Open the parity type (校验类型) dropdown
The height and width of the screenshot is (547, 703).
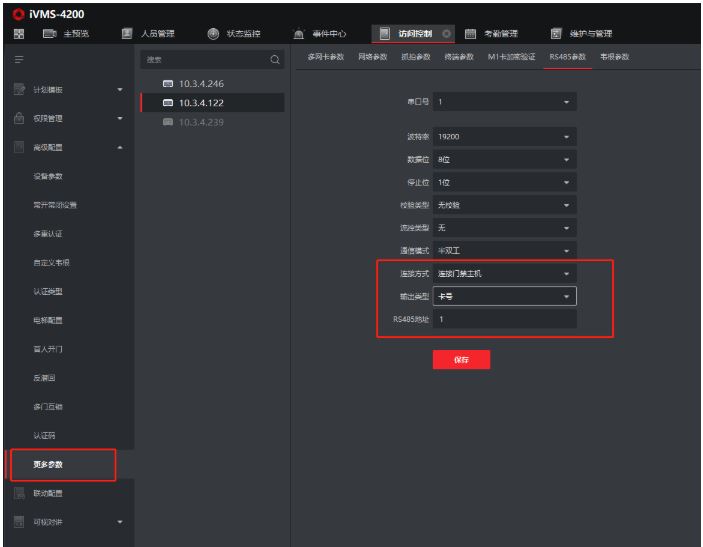(x=504, y=205)
